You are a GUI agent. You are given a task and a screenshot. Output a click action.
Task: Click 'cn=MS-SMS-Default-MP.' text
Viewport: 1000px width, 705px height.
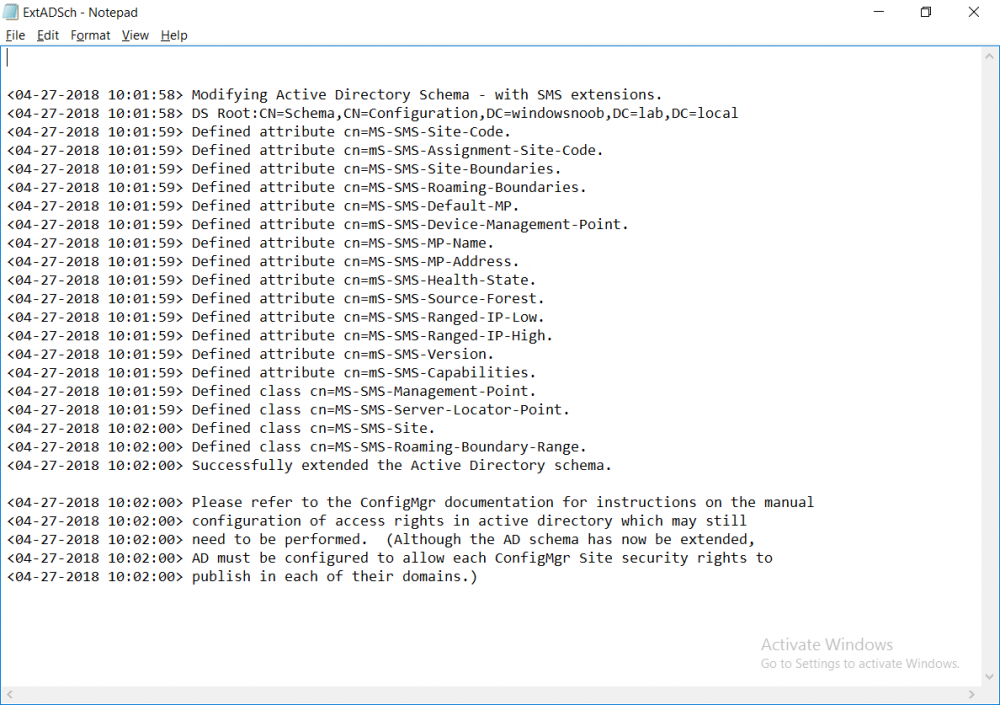431,206
